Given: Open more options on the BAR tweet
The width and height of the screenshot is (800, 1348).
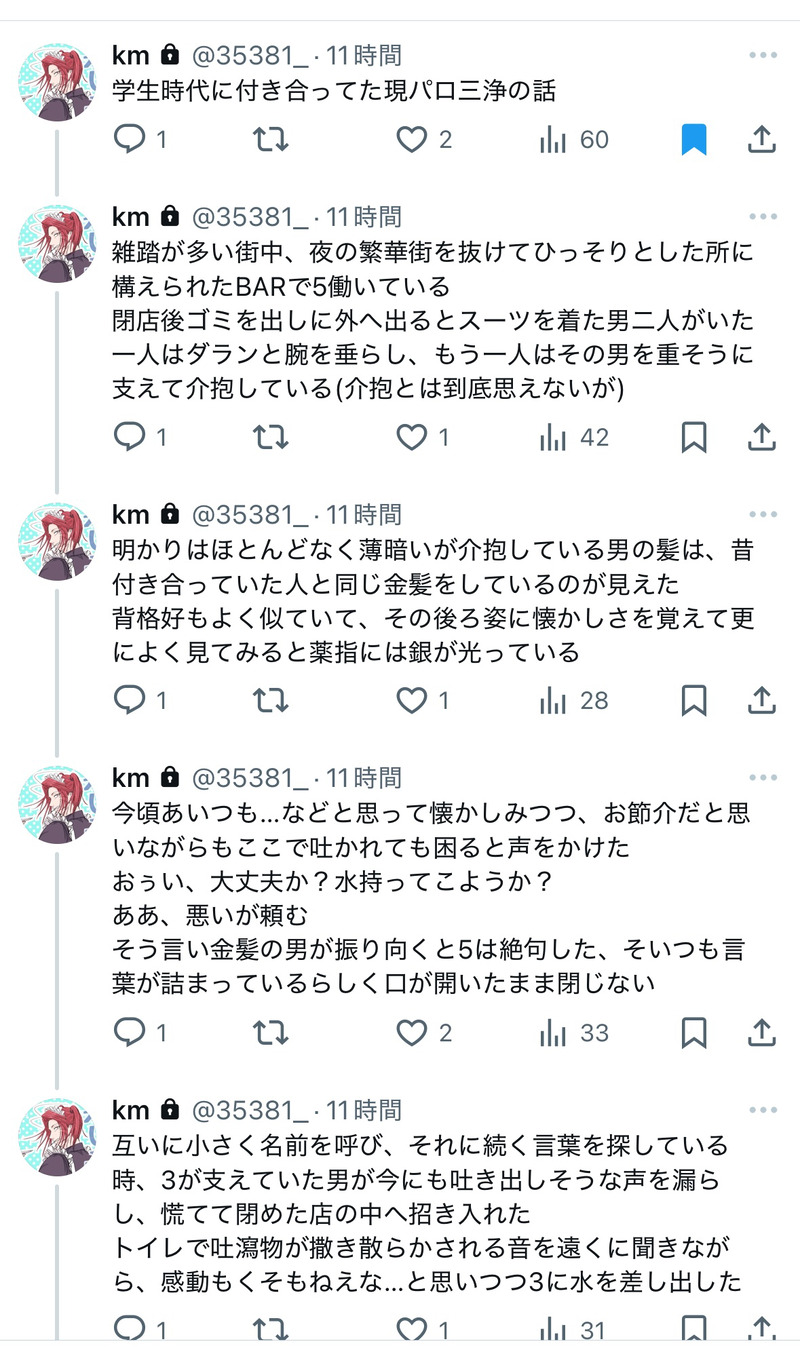Looking at the screenshot, I should click(x=762, y=217).
